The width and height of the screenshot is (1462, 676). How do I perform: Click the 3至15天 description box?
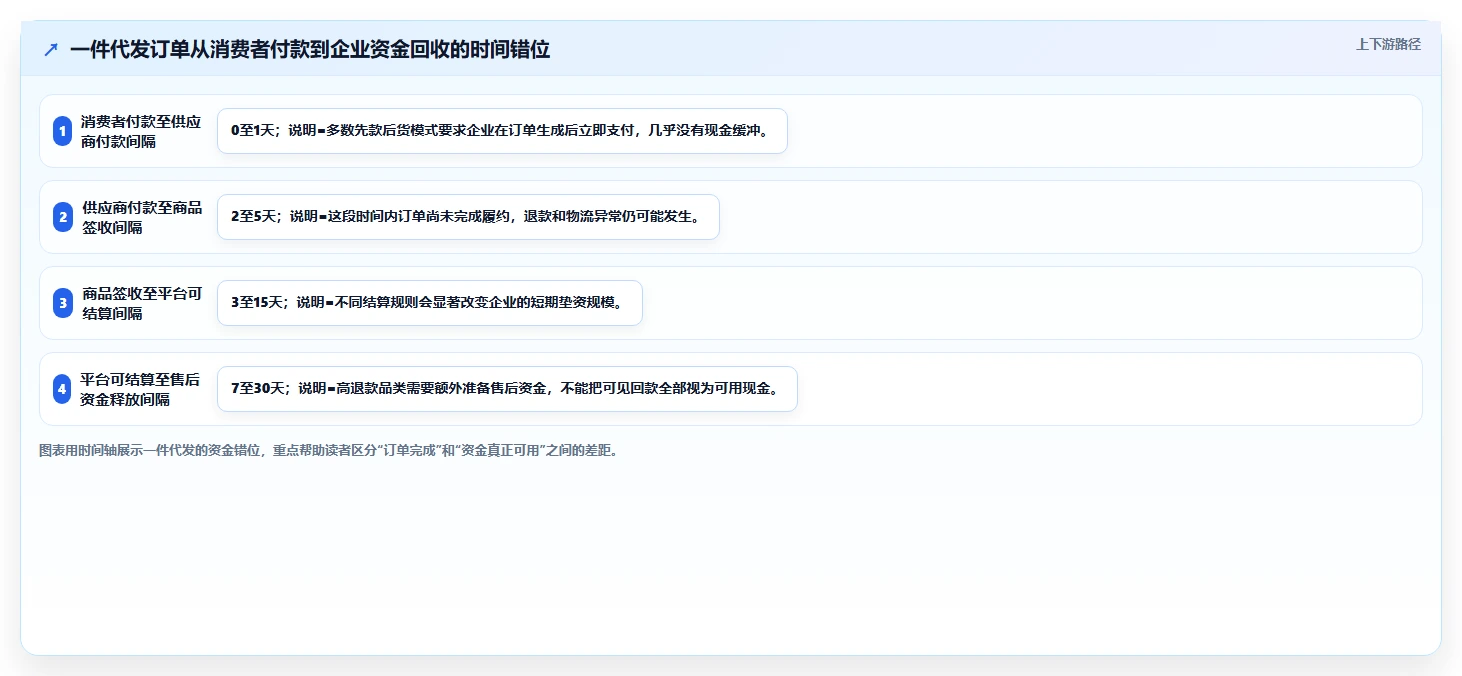tap(429, 303)
